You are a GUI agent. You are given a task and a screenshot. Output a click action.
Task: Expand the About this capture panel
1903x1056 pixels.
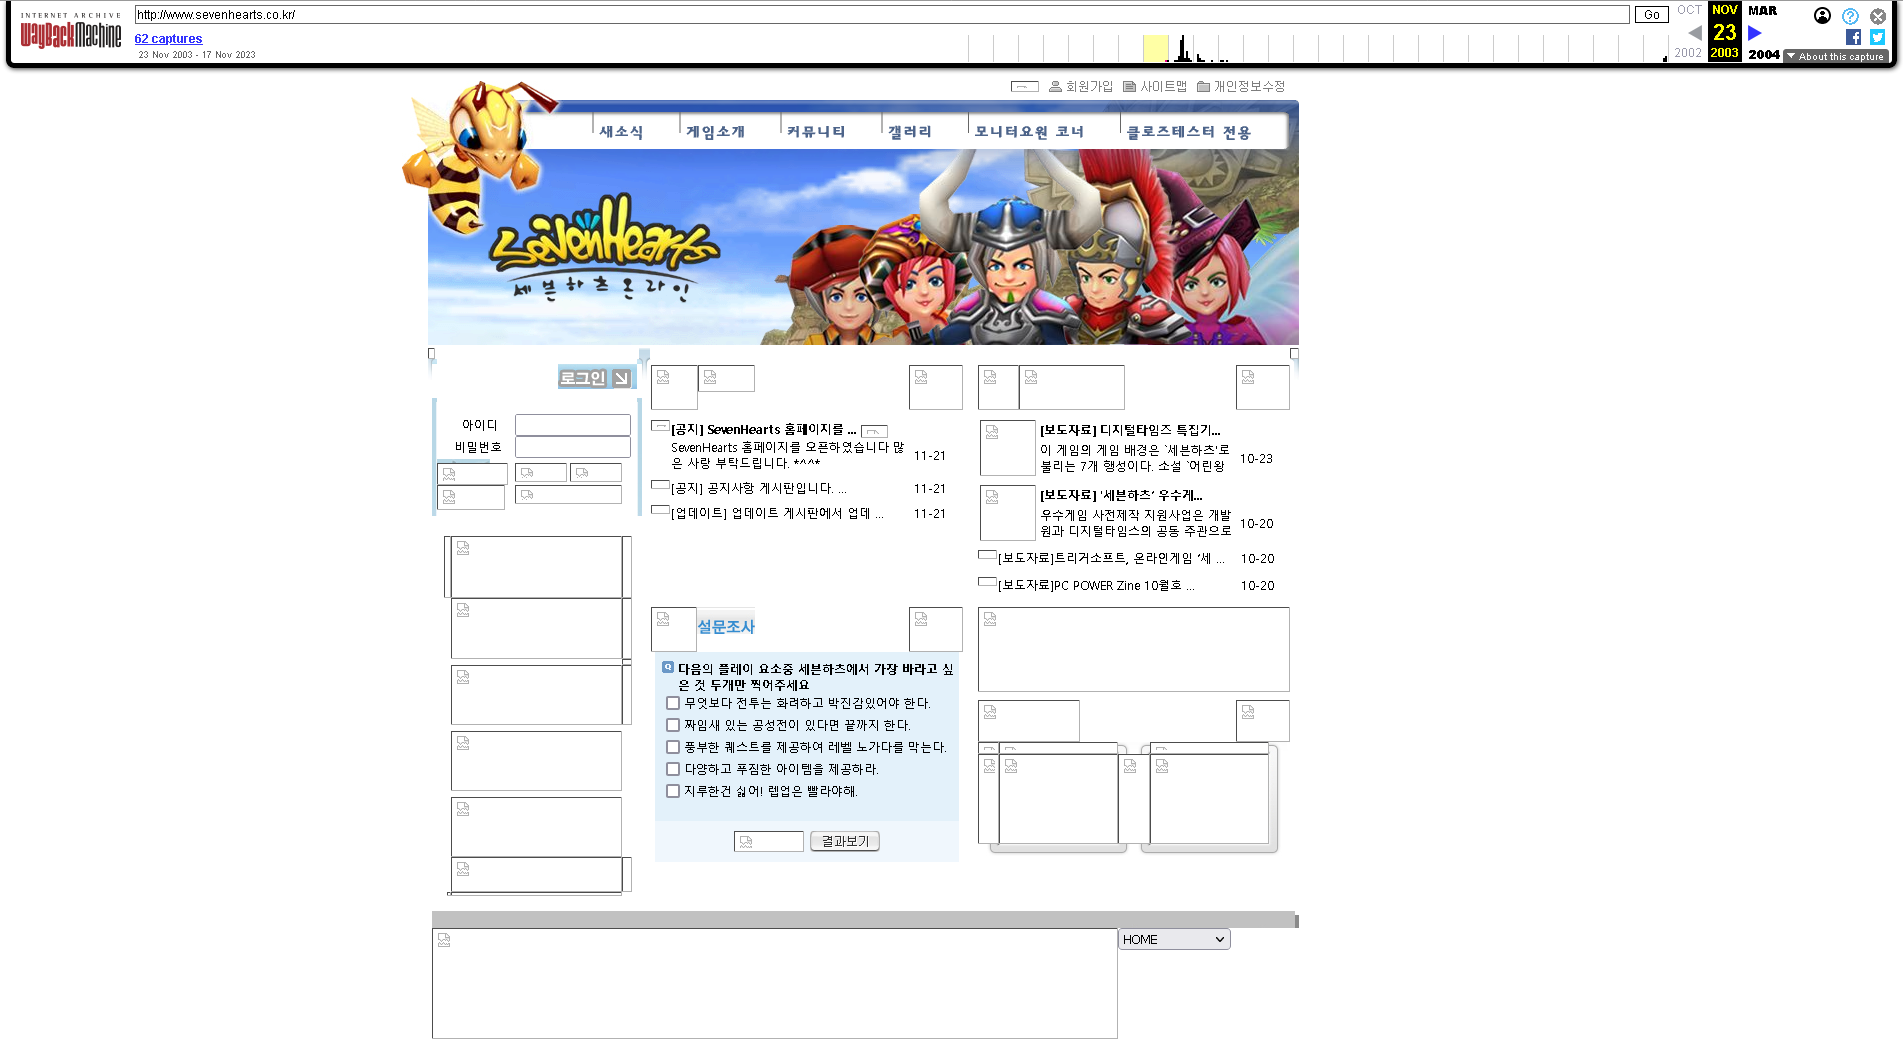(x=1838, y=57)
